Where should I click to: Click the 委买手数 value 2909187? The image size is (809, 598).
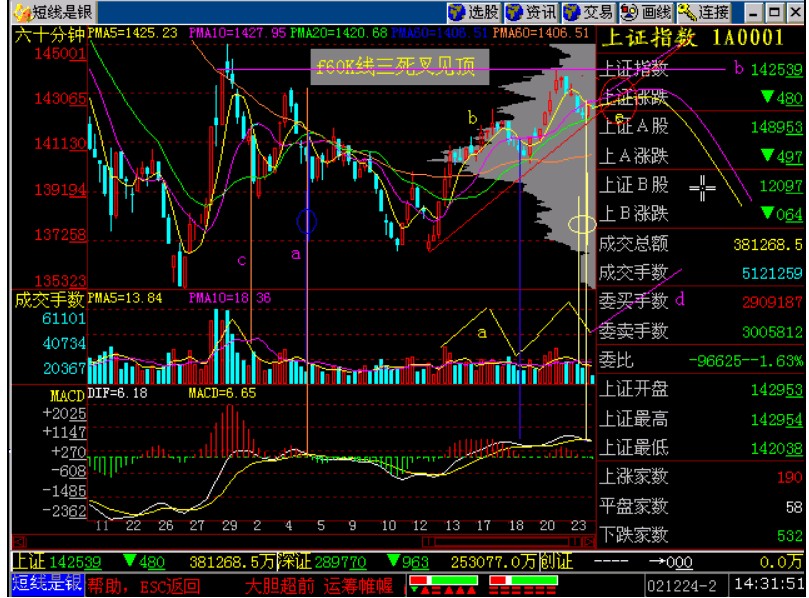[772, 302]
